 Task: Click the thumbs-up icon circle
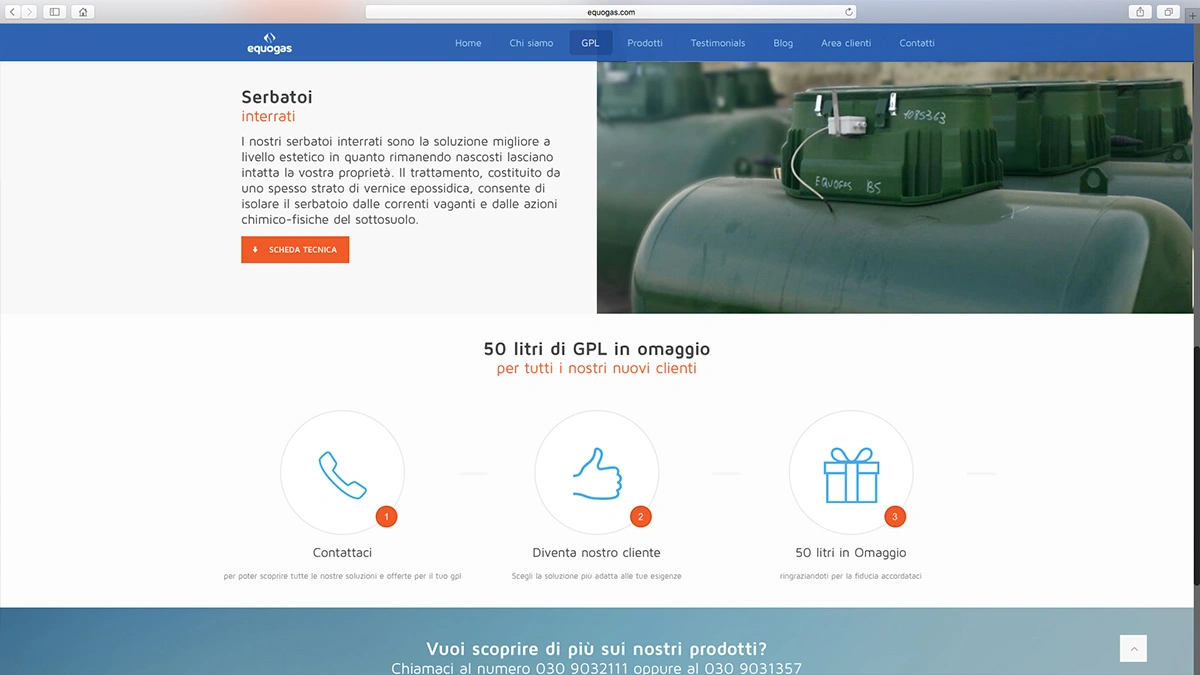[597, 472]
